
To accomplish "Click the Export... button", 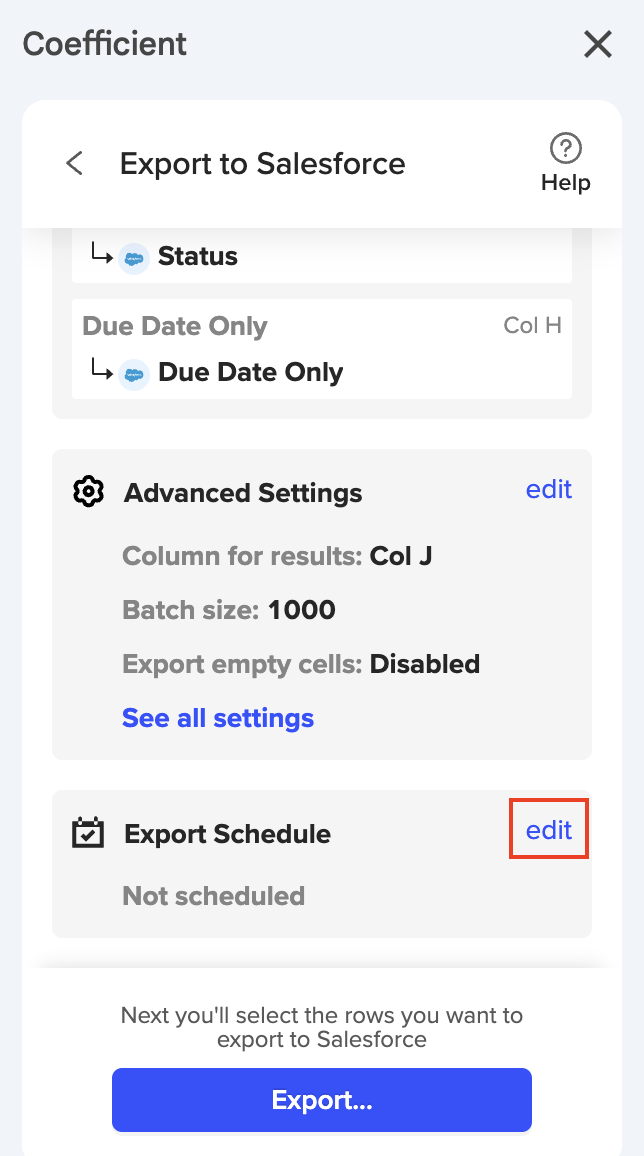I will click(x=321, y=1099).
